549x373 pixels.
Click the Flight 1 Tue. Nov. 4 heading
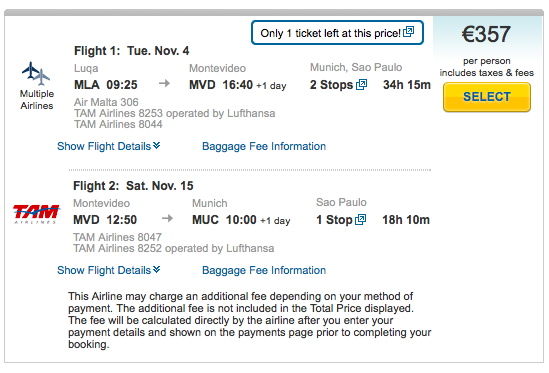click(x=131, y=51)
